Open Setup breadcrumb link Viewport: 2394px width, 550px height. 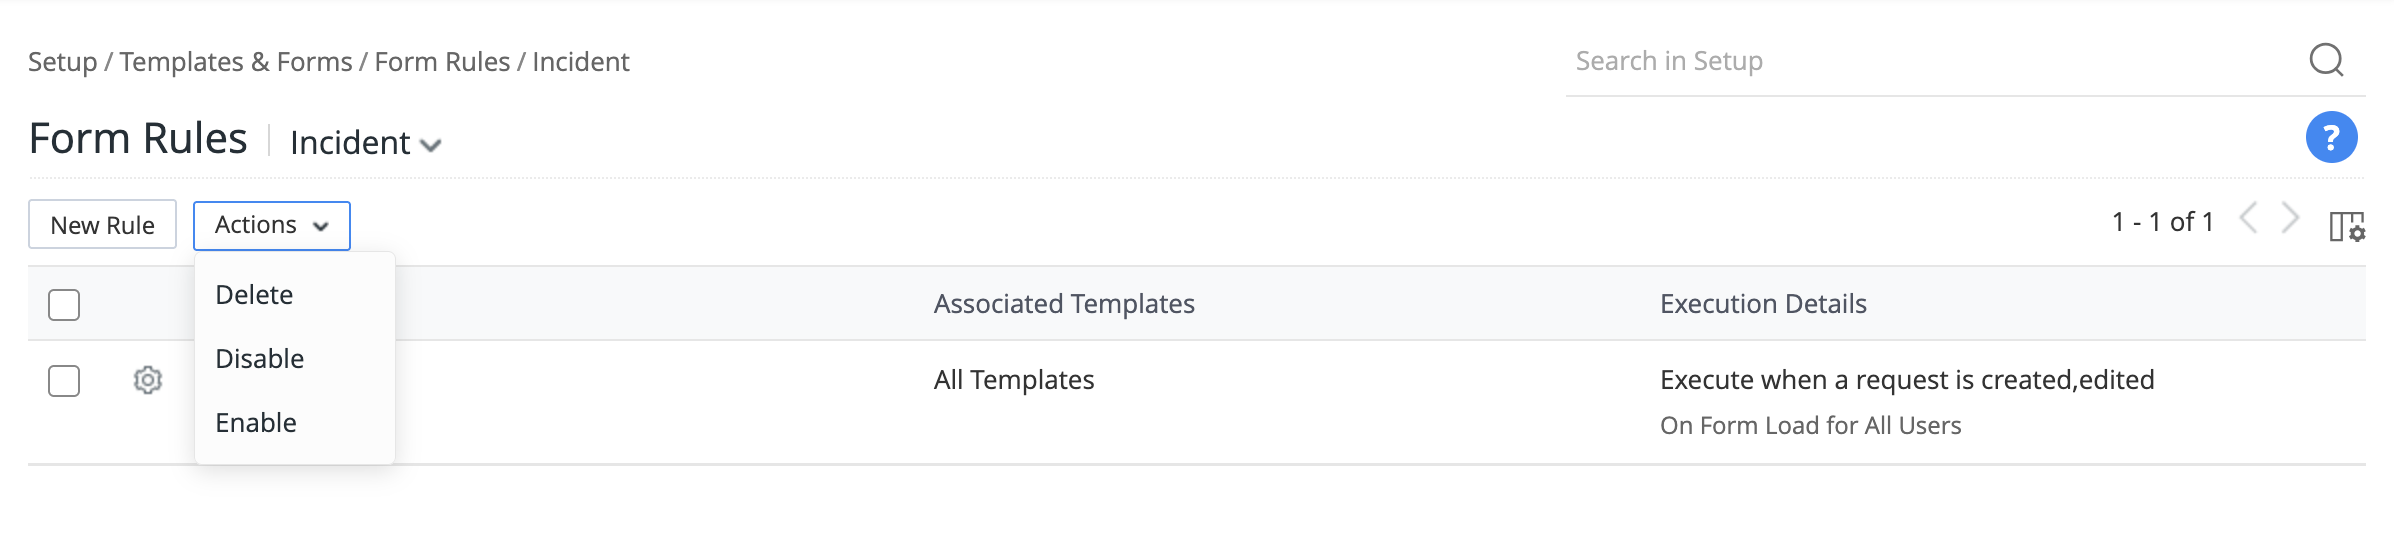[x=62, y=62]
